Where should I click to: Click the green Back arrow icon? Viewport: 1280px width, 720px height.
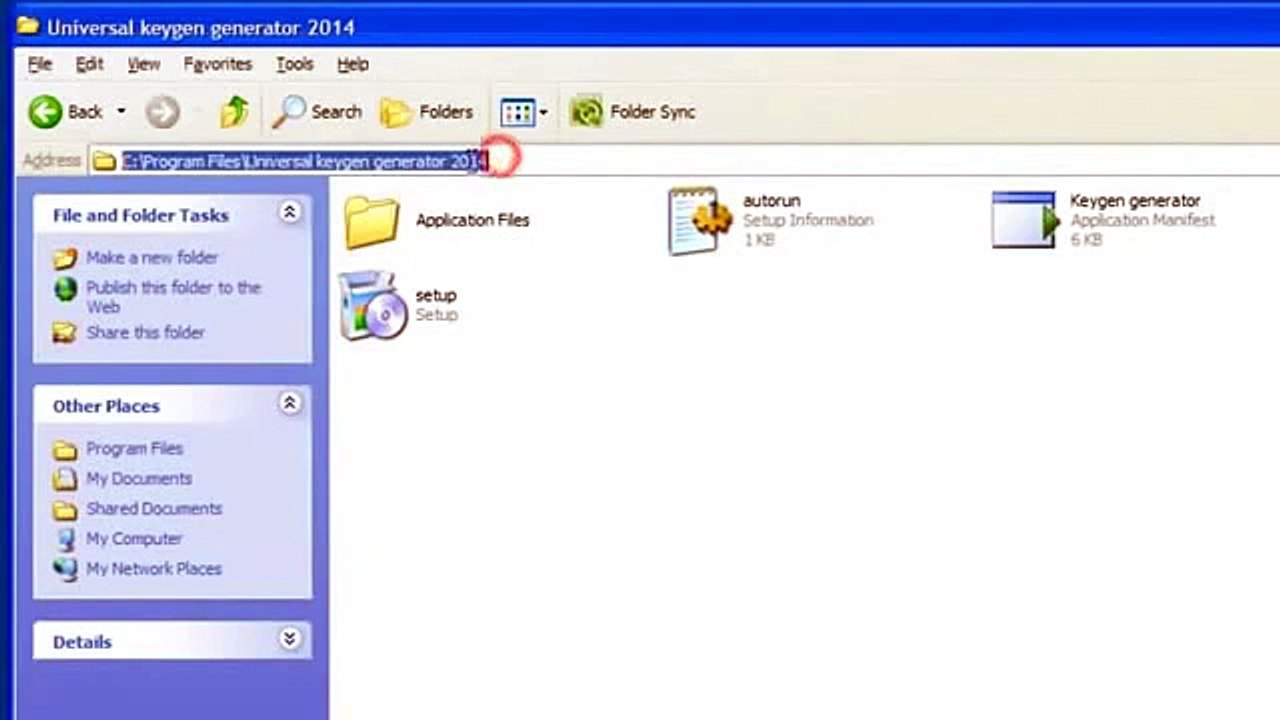click(x=45, y=112)
